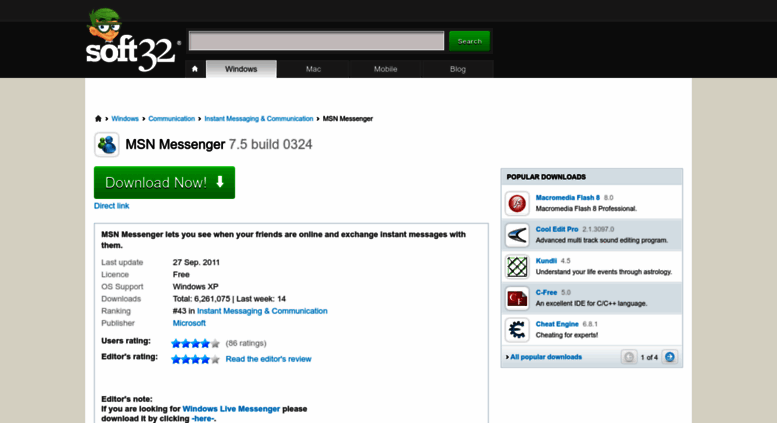Open Macromedia Flash 8 title link
The width and height of the screenshot is (777, 423).
567,198
